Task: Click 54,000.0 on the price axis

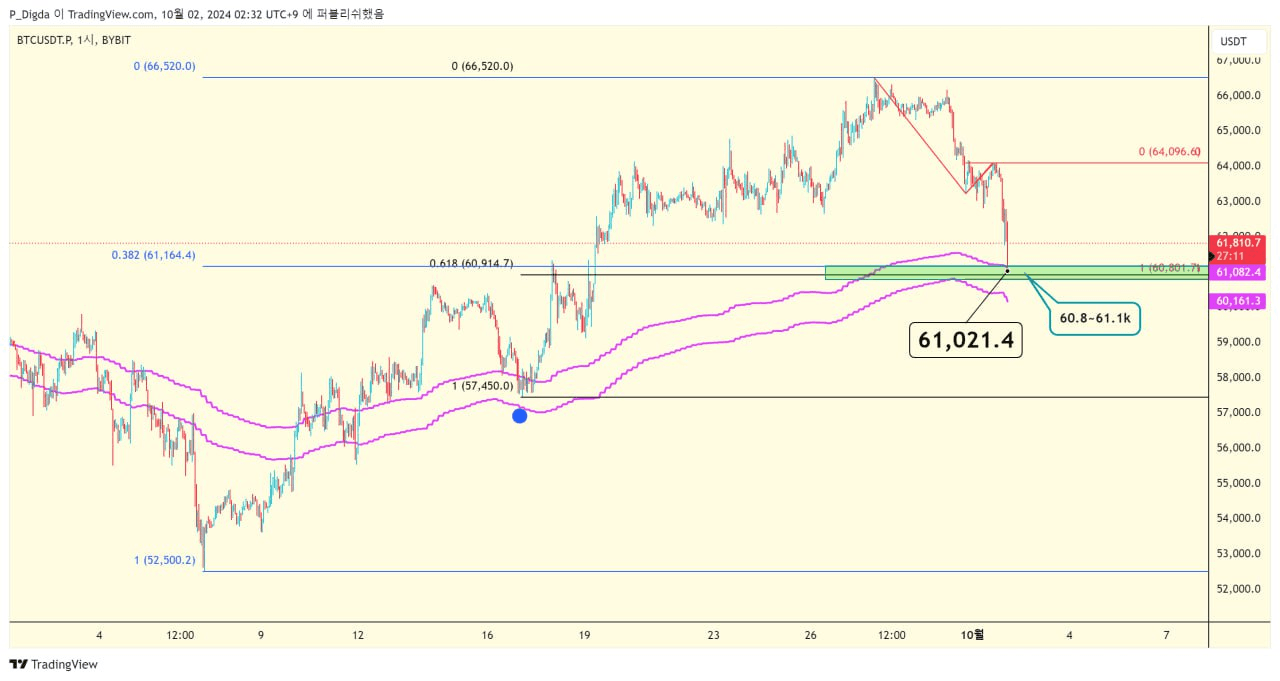Action: [x=1238, y=518]
